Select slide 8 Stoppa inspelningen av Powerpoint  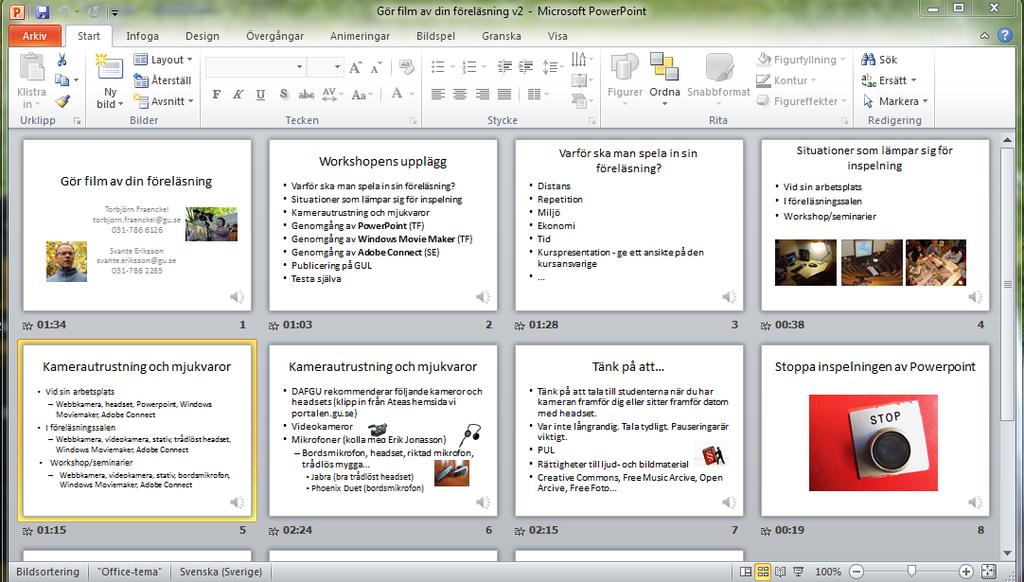(875, 430)
